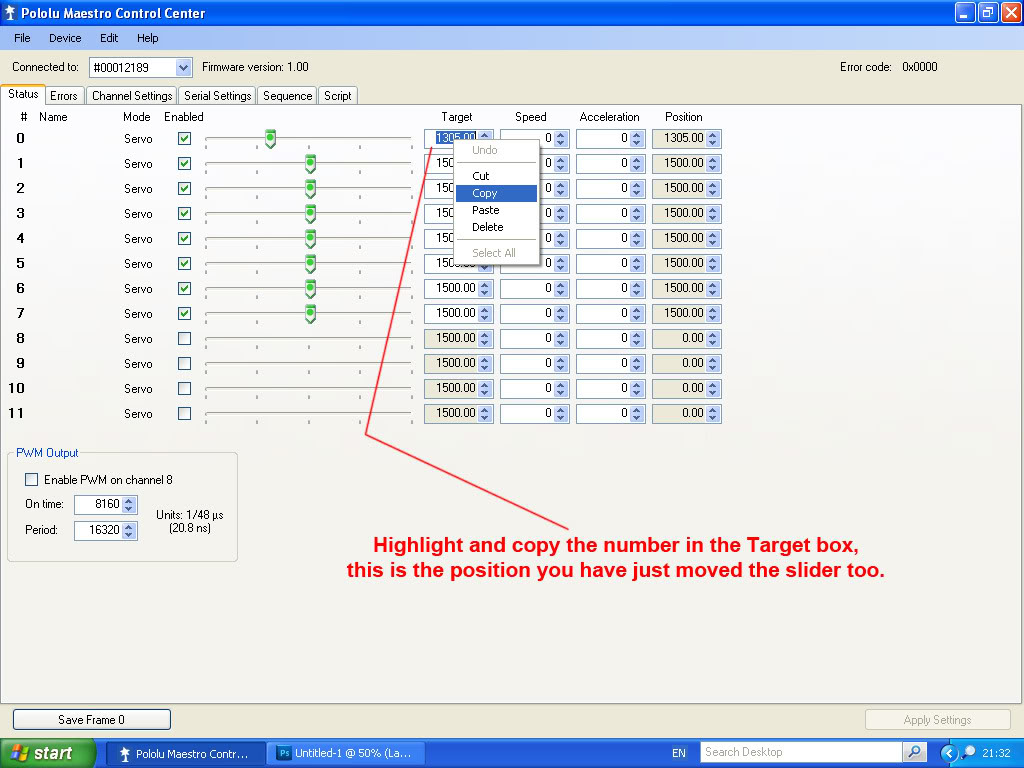The image size is (1024, 768).
Task: Disable servo channel 3 checkbox
Action: pos(185,214)
